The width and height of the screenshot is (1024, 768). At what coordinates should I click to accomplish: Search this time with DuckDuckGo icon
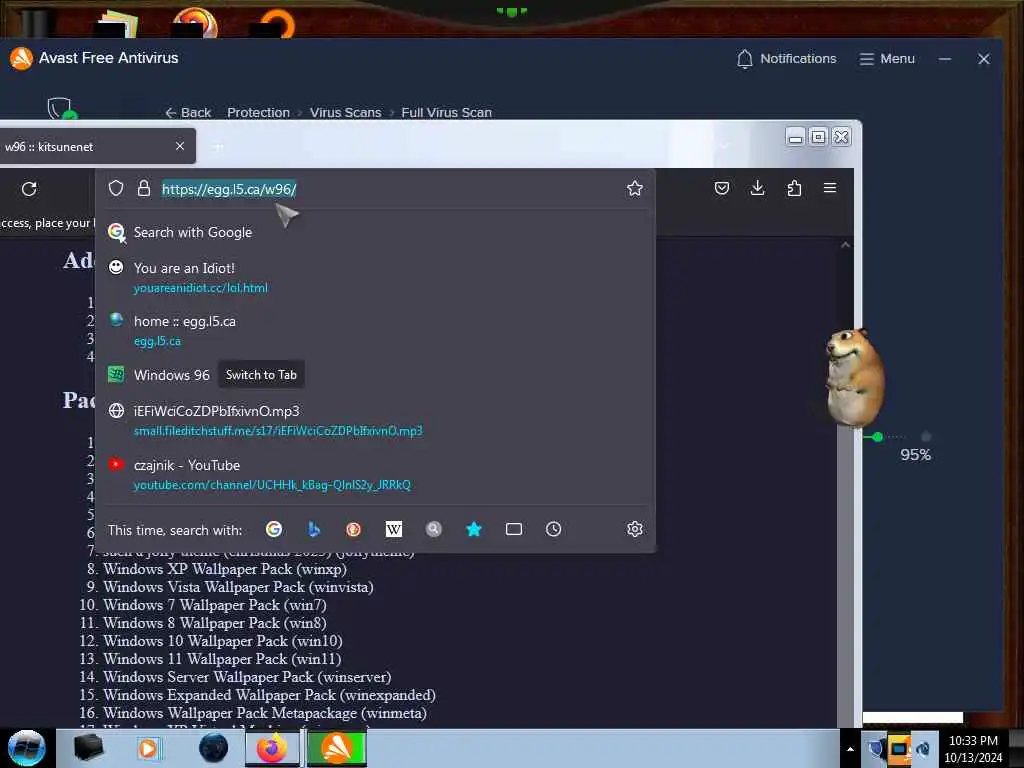pos(353,529)
